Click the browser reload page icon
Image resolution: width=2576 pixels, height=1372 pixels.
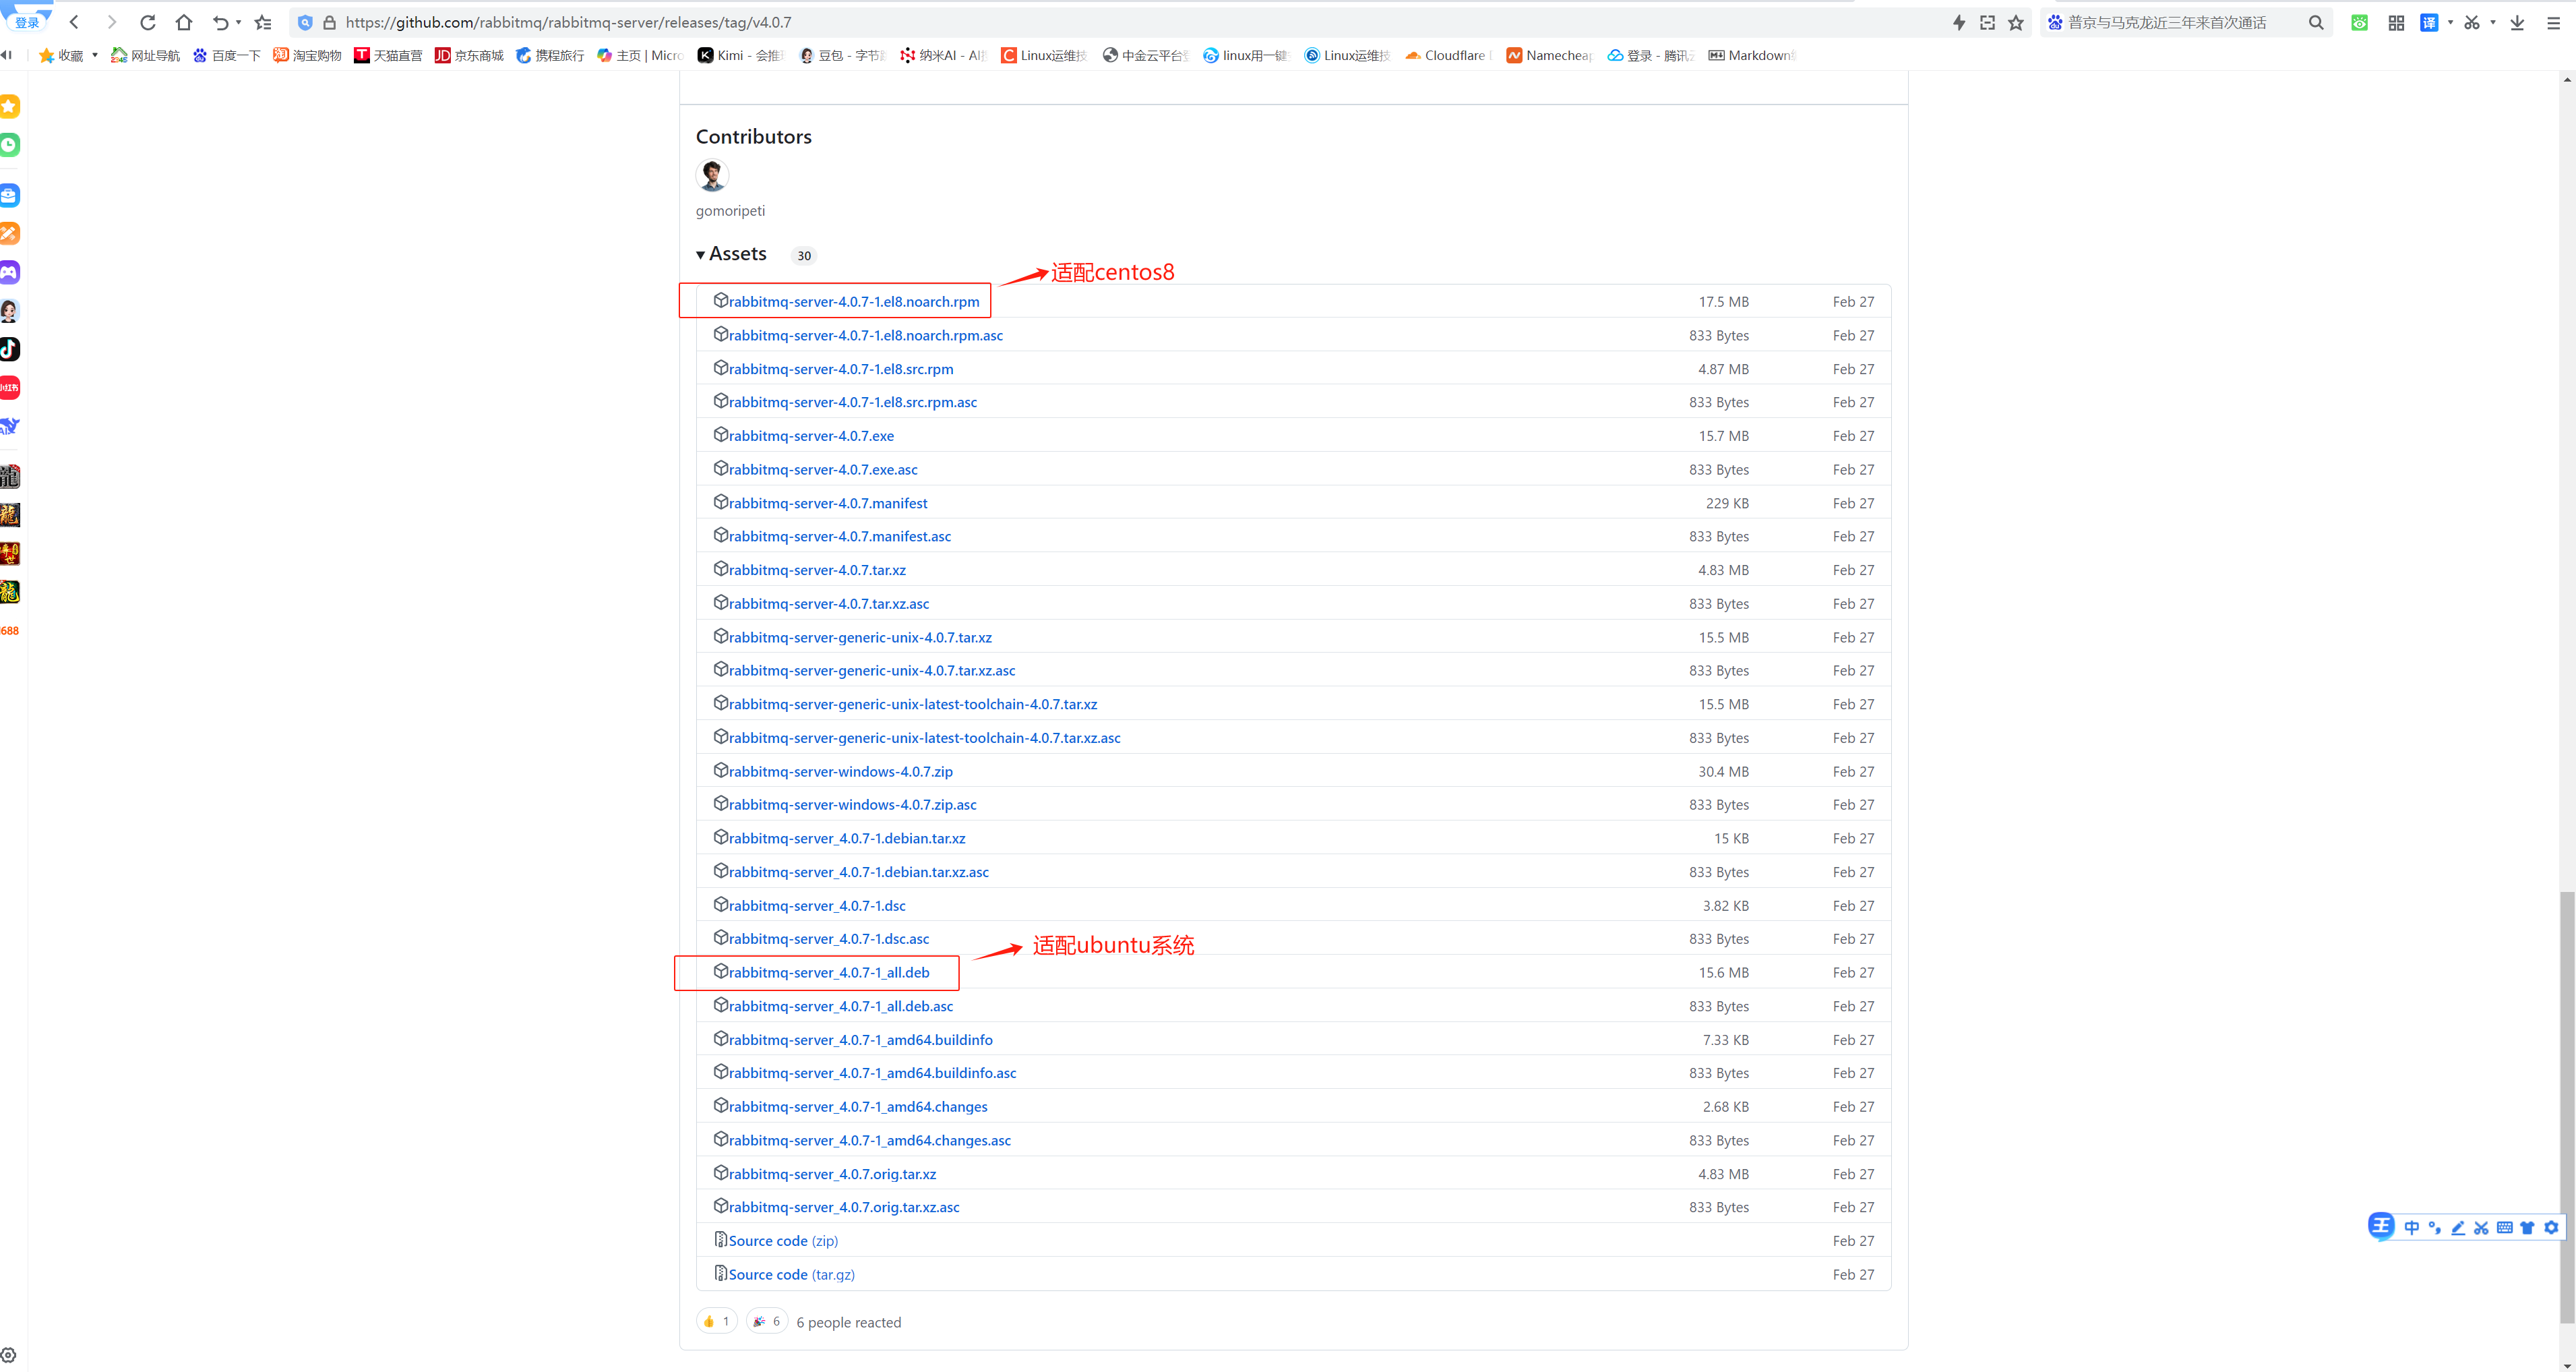tap(147, 22)
